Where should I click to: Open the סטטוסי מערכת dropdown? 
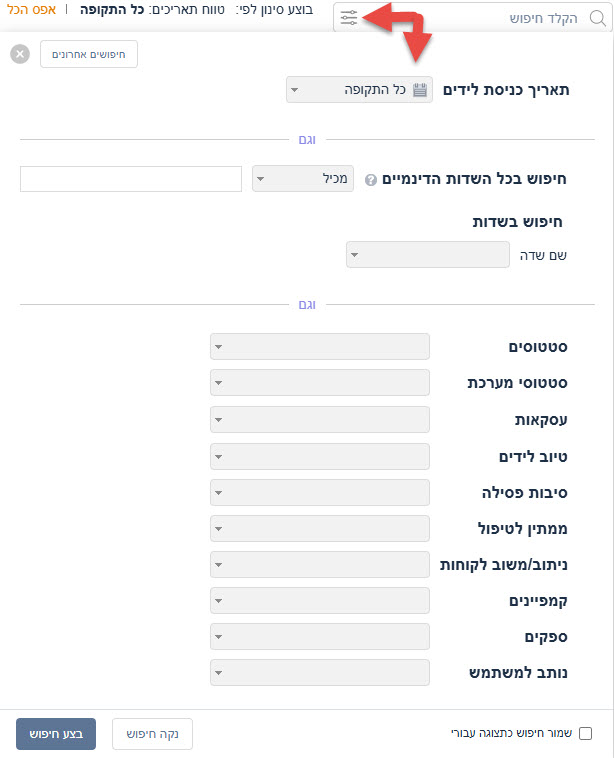pos(320,383)
